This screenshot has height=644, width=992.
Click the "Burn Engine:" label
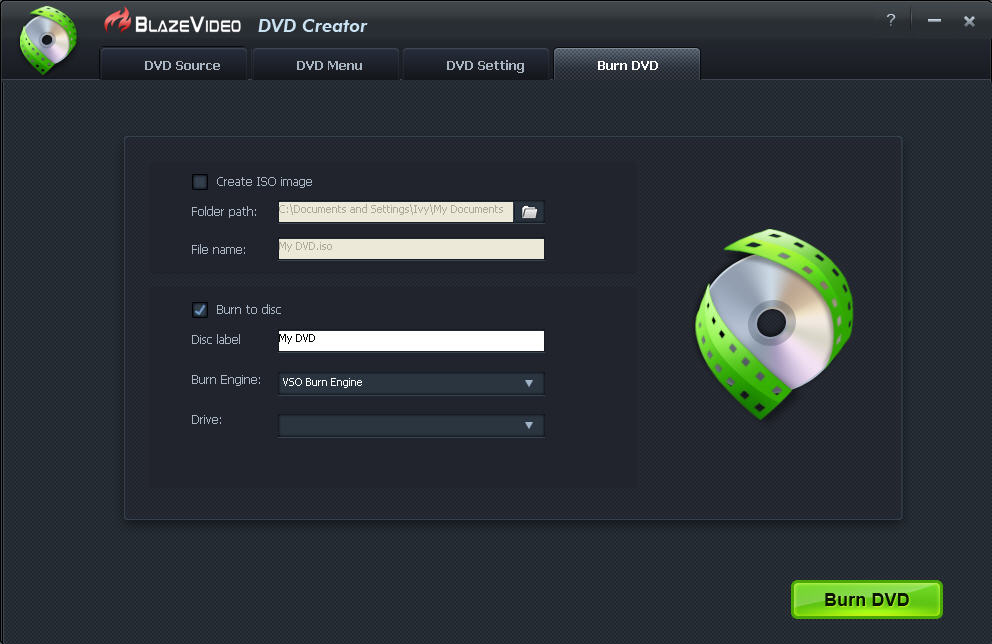(226, 380)
